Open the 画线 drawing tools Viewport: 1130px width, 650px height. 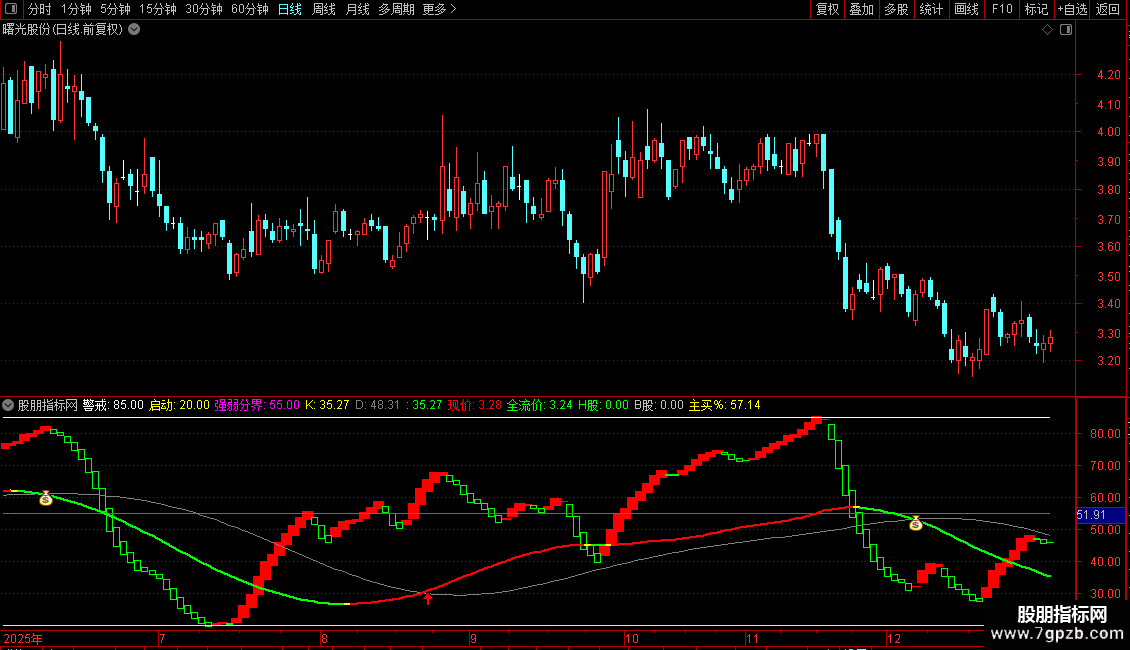pyautogui.click(x=966, y=9)
